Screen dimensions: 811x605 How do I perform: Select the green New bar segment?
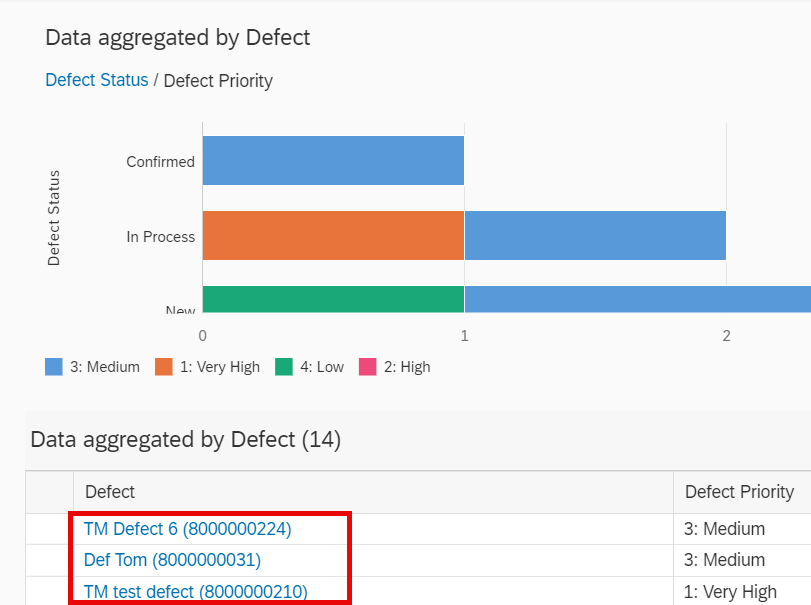[x=333, y=299]
